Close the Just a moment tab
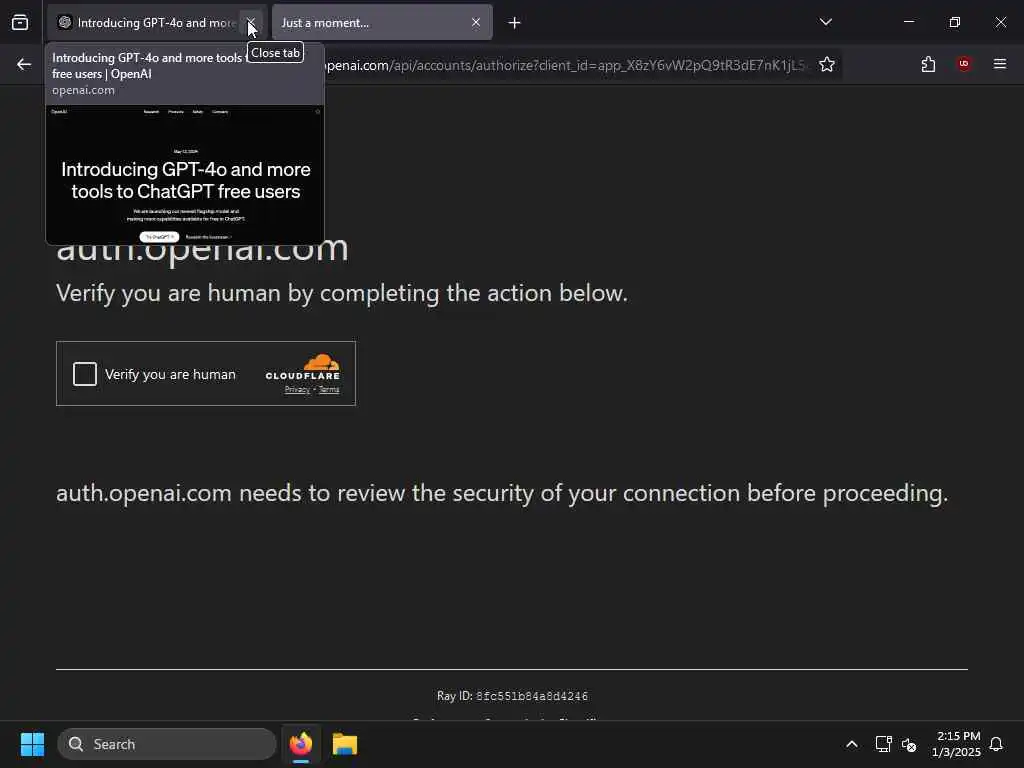 476,23
